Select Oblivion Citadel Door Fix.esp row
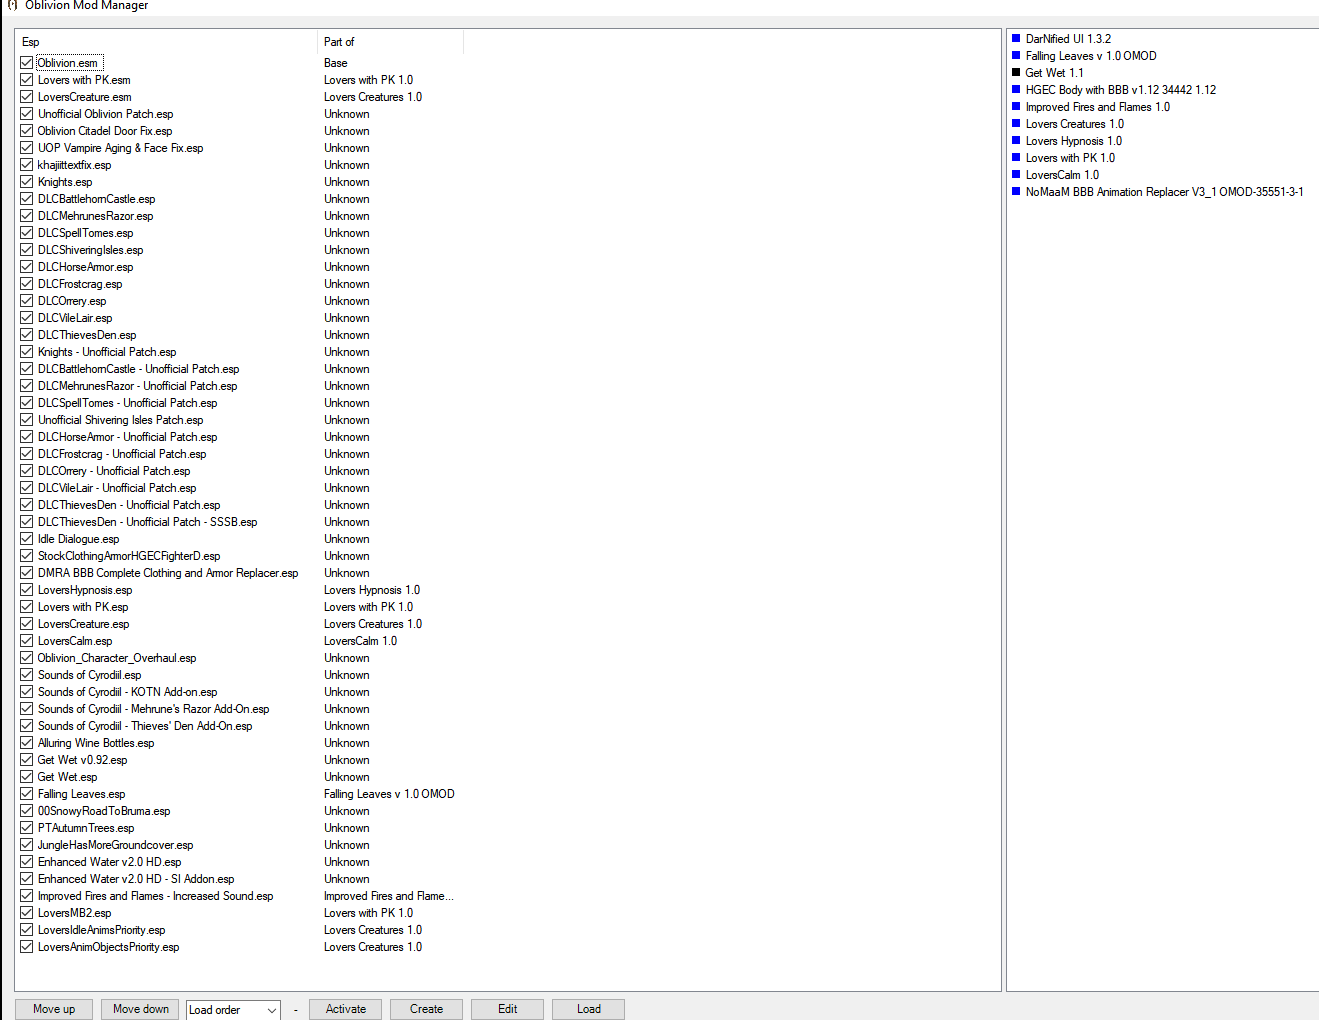1319x1020 pixels. [105, 131]
